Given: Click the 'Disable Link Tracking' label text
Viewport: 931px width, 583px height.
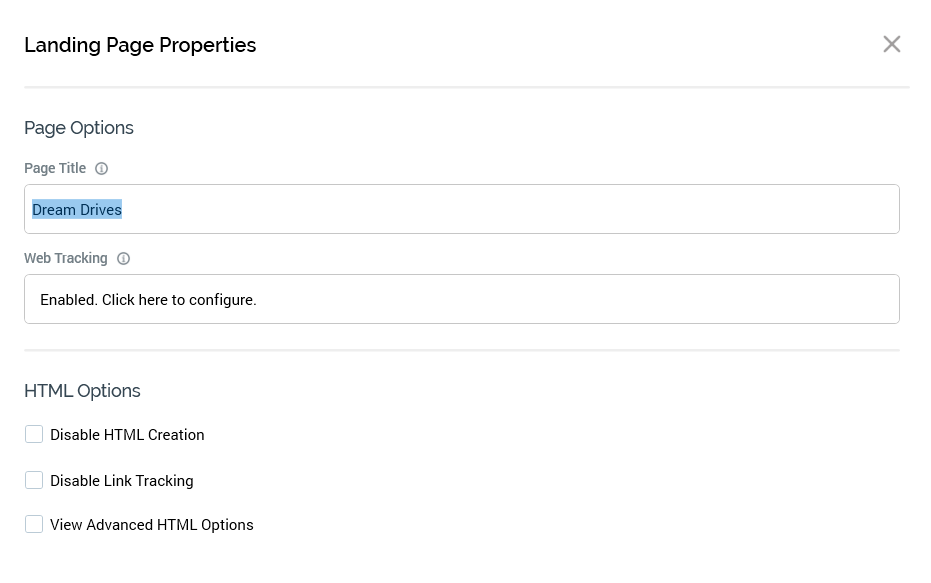Looking at the screenshot, I should (x=121, y=480).
